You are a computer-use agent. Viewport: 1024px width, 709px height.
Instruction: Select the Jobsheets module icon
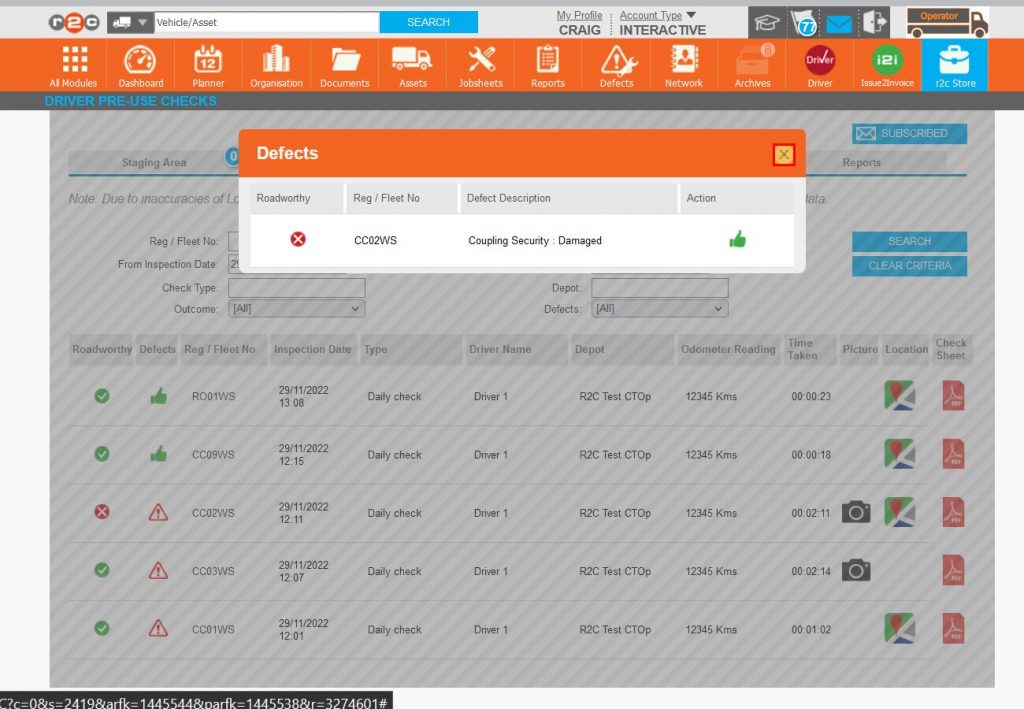pyautogui.click(x=480, y=64)
